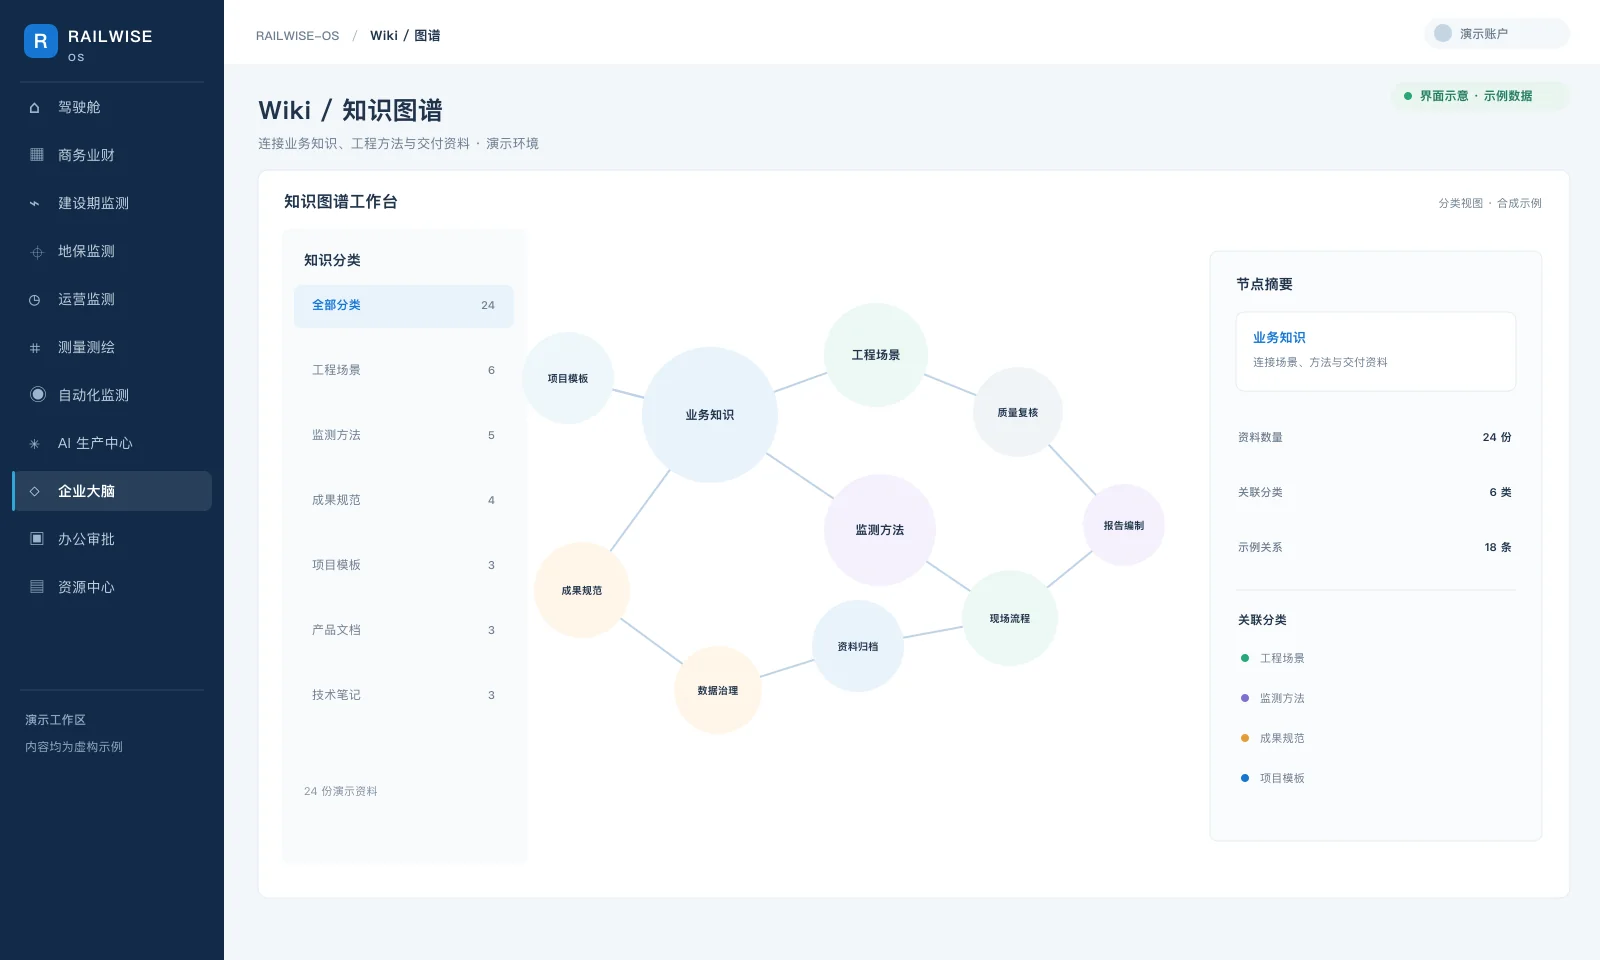Click the 成果规范 graph node
Viewport: 1600px width, 960px height.
pos(582,590)
